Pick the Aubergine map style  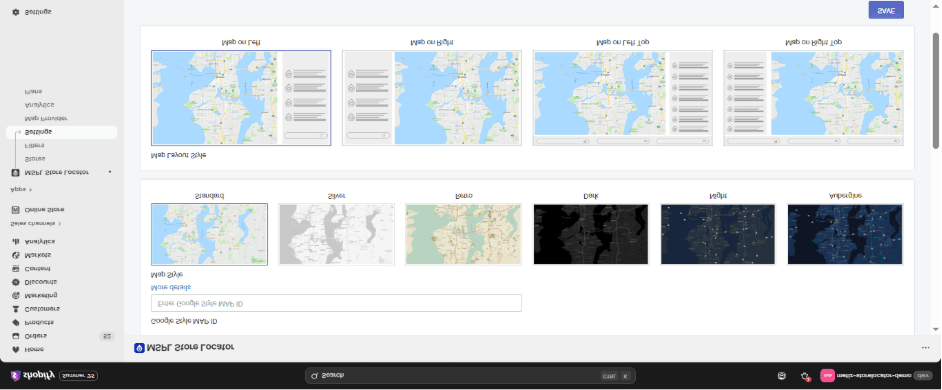(x=845, y=234)
